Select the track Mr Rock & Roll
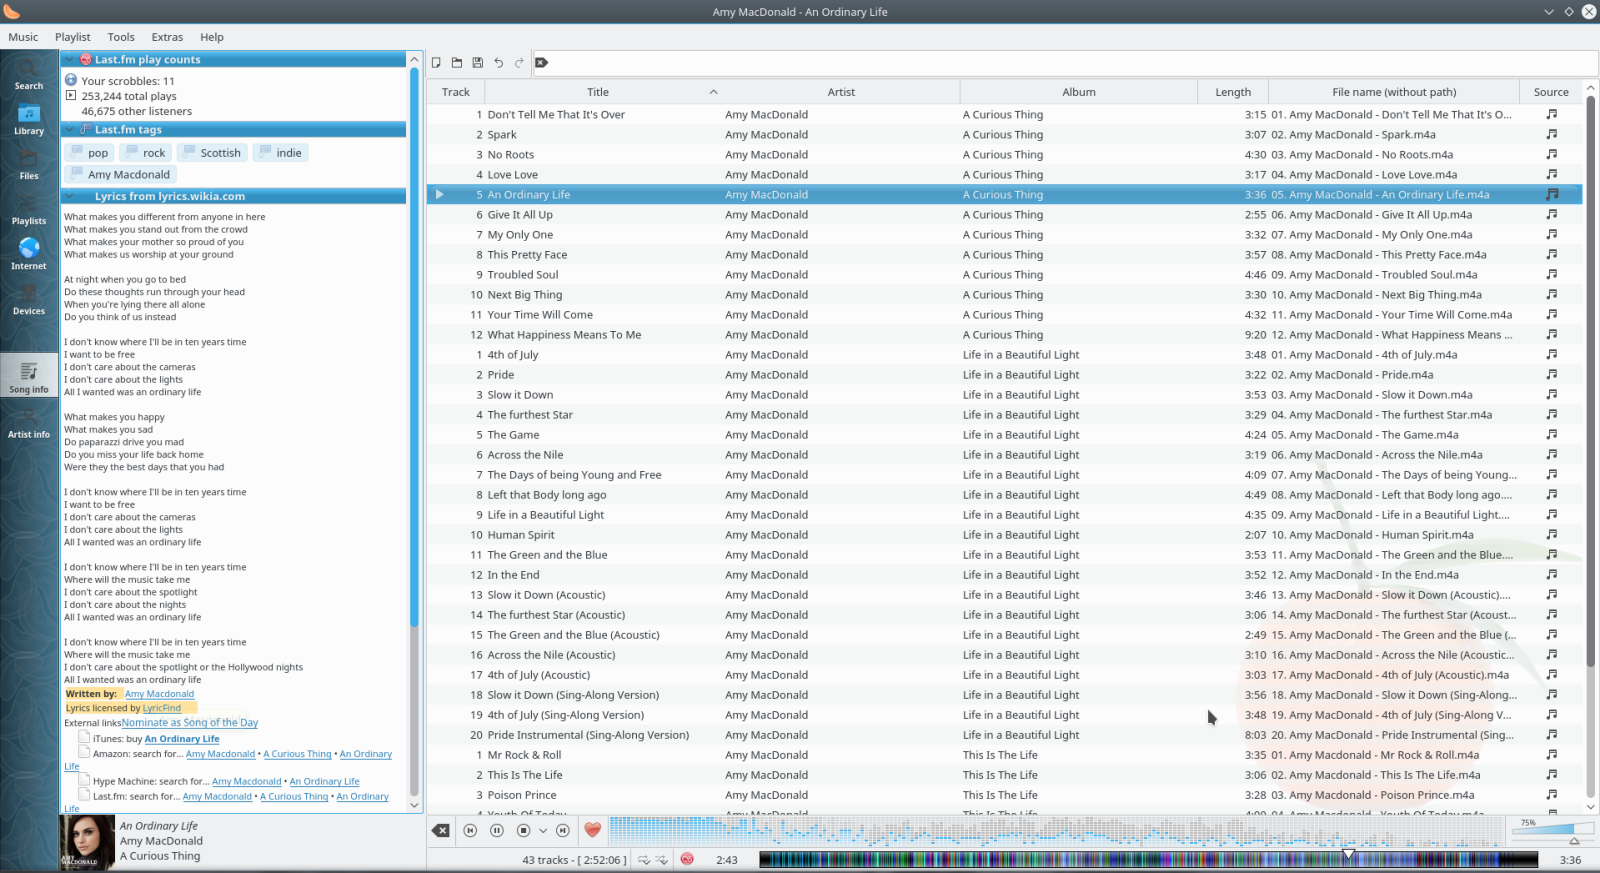The image size is (1600, 873). [524, 755]
